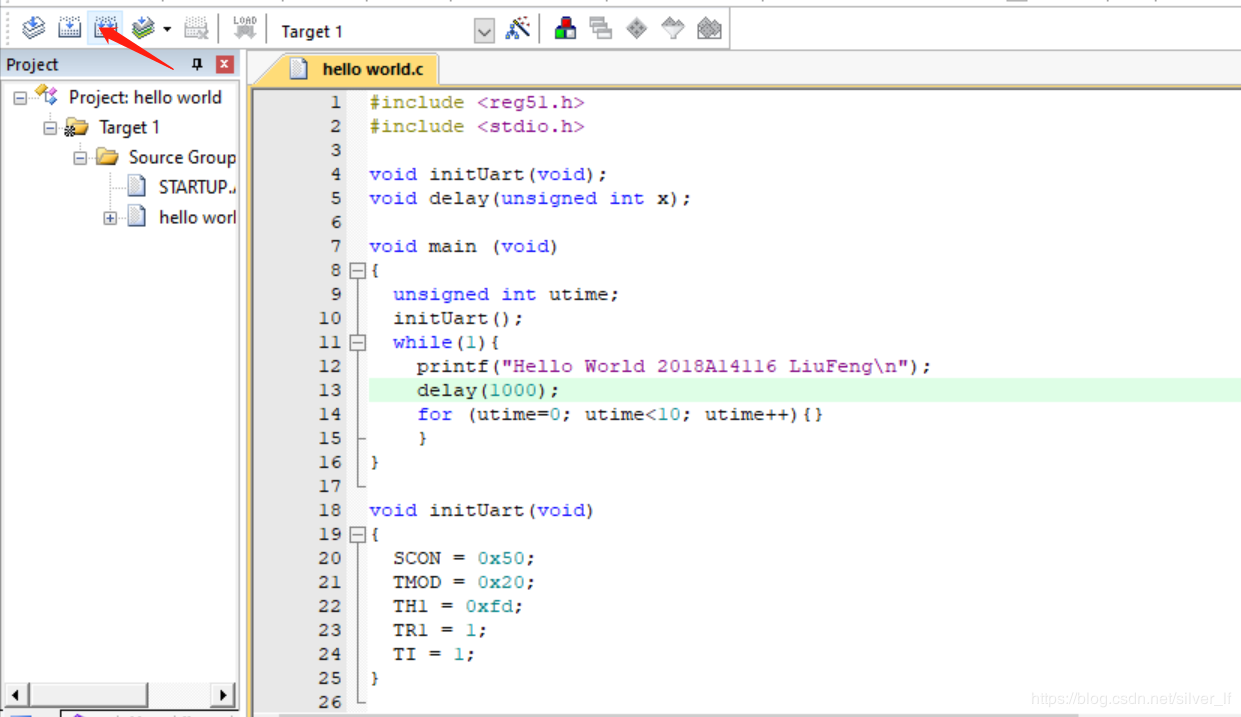
Task: Click the Target 1 folder icon
Action: [x=76, y=127]
